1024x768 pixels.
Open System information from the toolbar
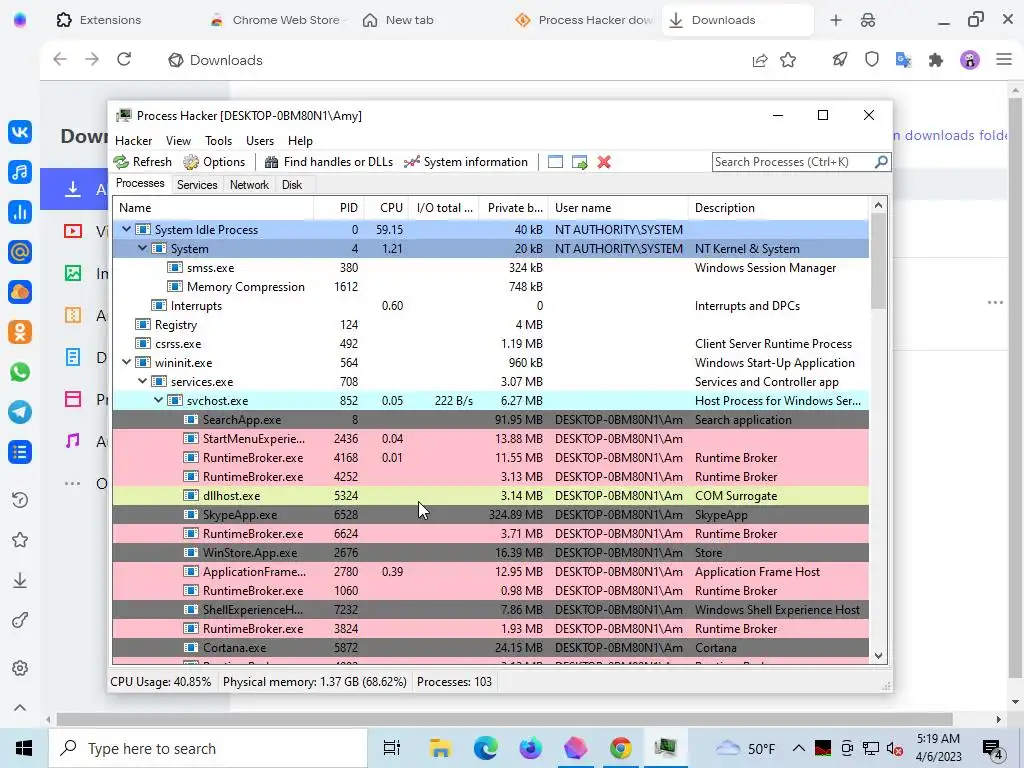point(466,162)
